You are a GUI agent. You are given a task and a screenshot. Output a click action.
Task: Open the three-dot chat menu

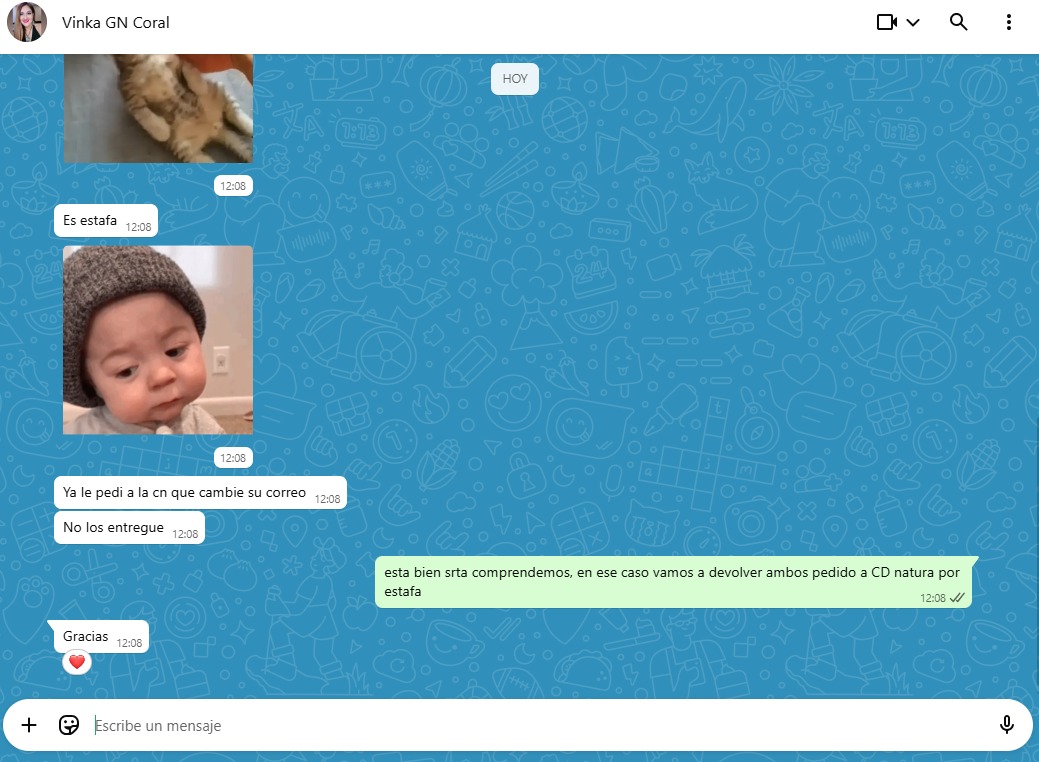(x=1009, y=22)
